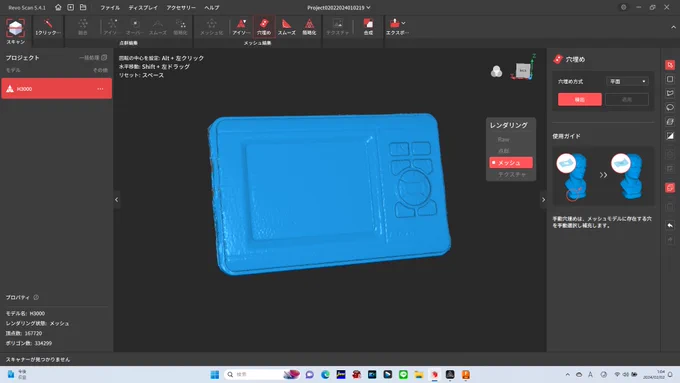Click the point cloud スムーズ icon
The height and width of the screenshot is (383, 680).
click(158, 27)
